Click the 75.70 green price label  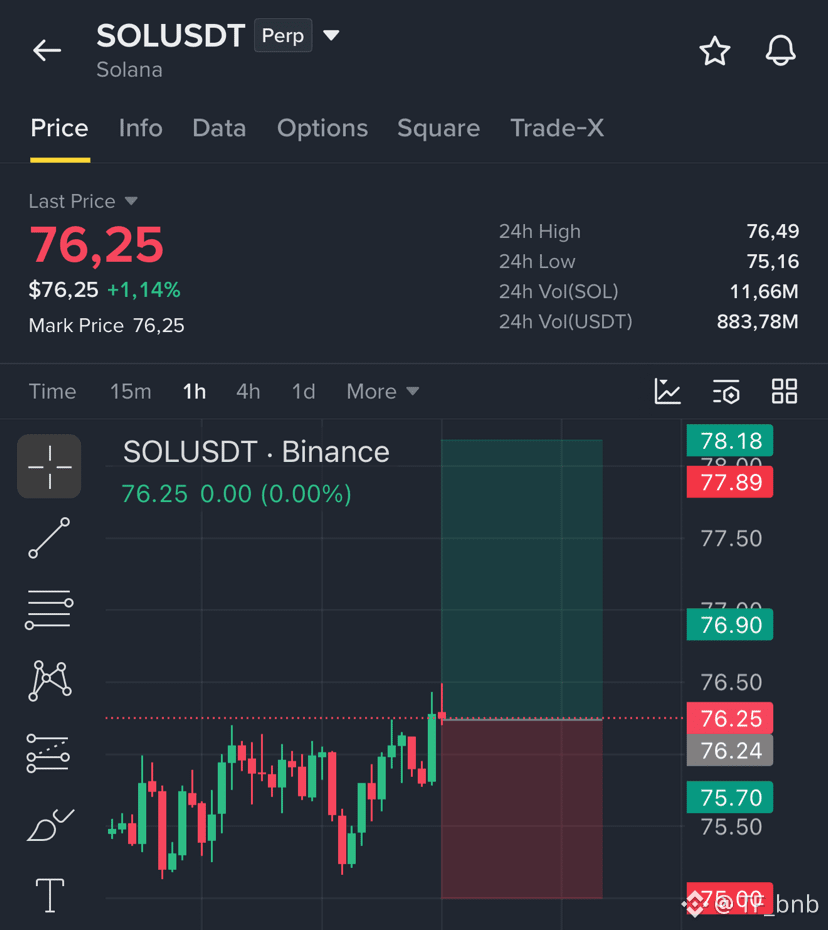tap(730, 797)
